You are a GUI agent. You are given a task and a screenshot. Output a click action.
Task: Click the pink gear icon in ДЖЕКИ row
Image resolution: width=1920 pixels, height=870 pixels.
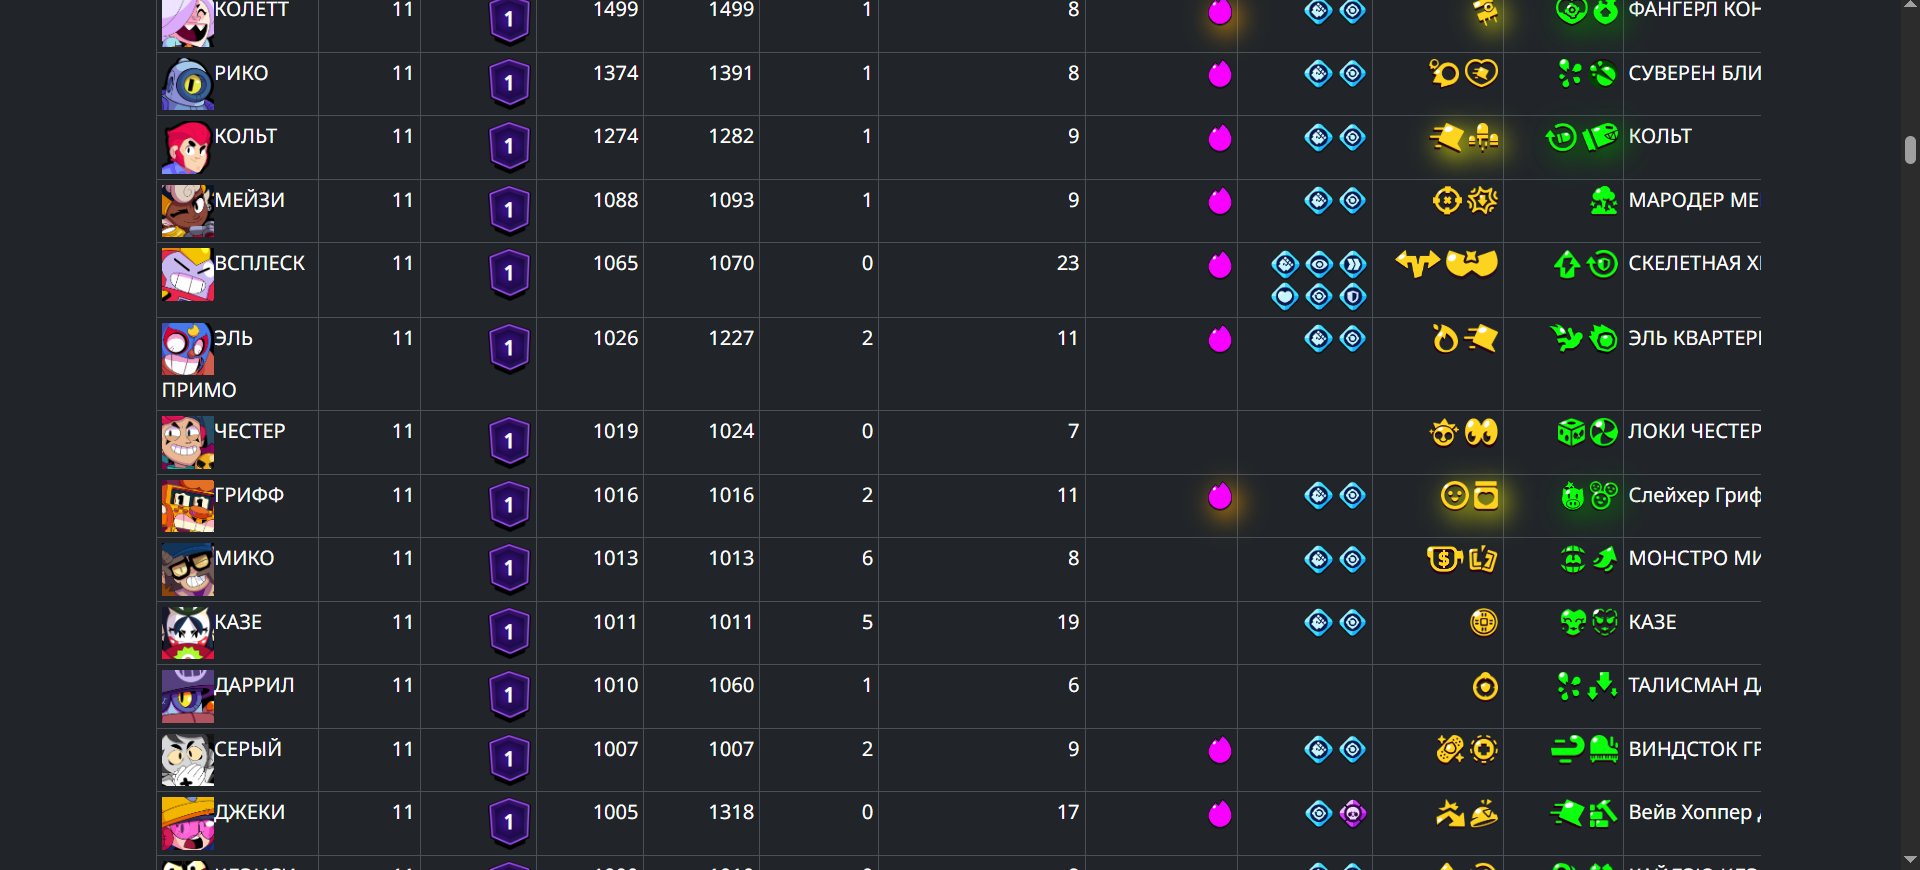pos(1353,814)
